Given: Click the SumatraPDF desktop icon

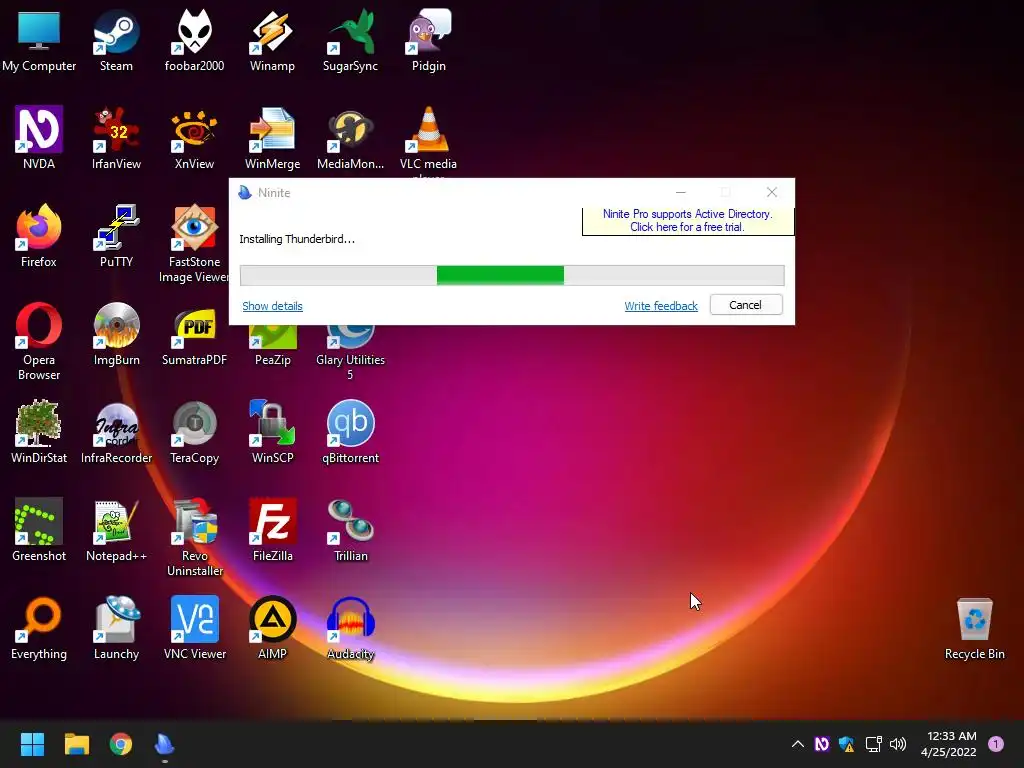Looking at the screenshot, I should click(x=194, y=334).
